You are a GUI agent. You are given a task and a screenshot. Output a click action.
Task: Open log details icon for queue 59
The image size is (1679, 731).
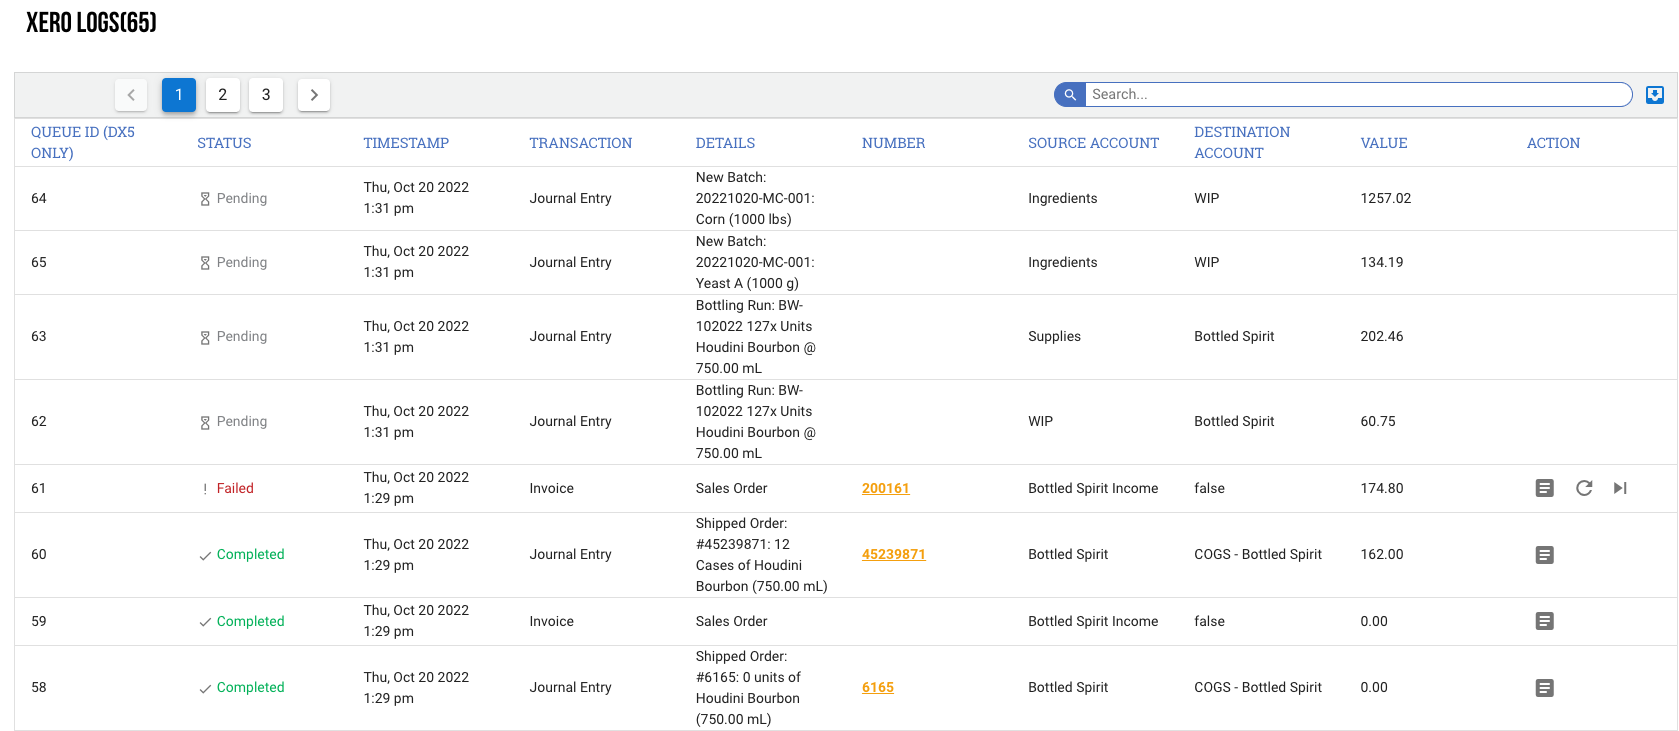click(x=1545, y=621)
